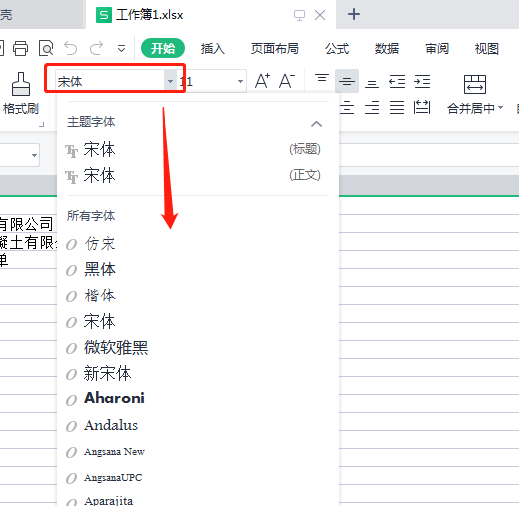Select AngsanaUPC font from list
This screenshot has height=506, width=519.
click(198, 477)
